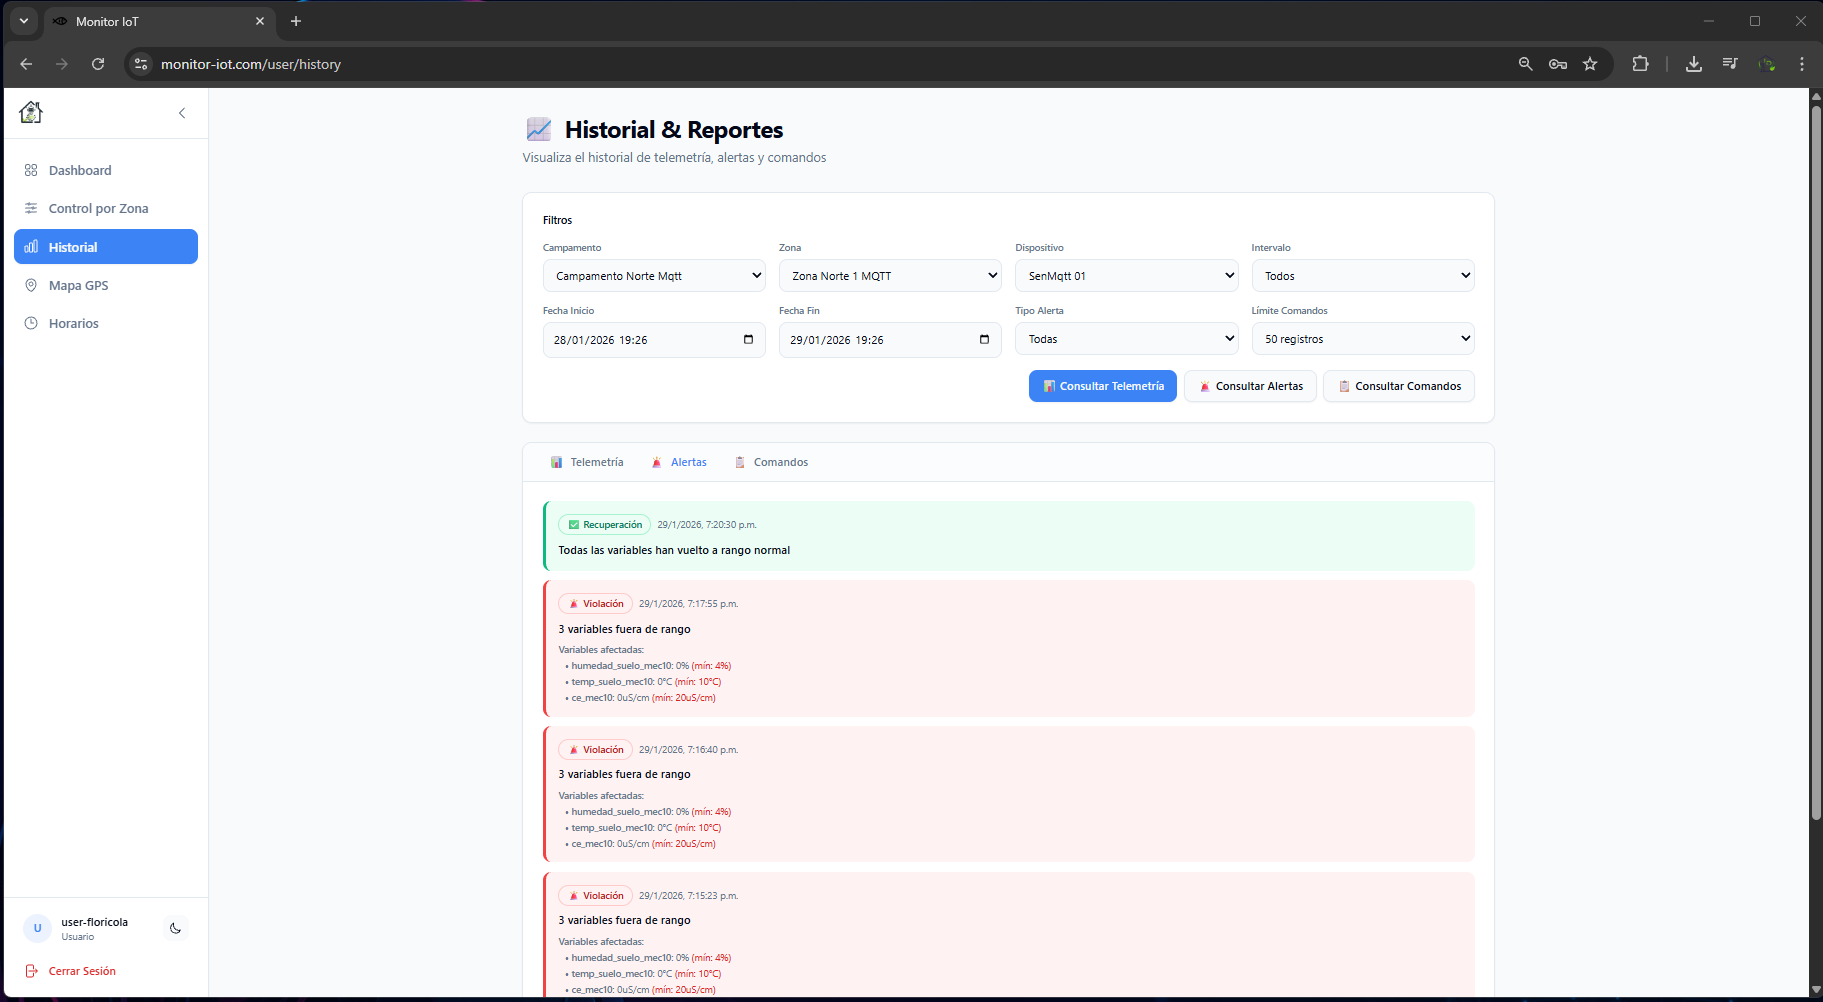The height and width of the screenshot is (1002, 1823).
Task: Click the Consultar Telemetría button
Action: pyautogui.click(x=1102, y=386)
